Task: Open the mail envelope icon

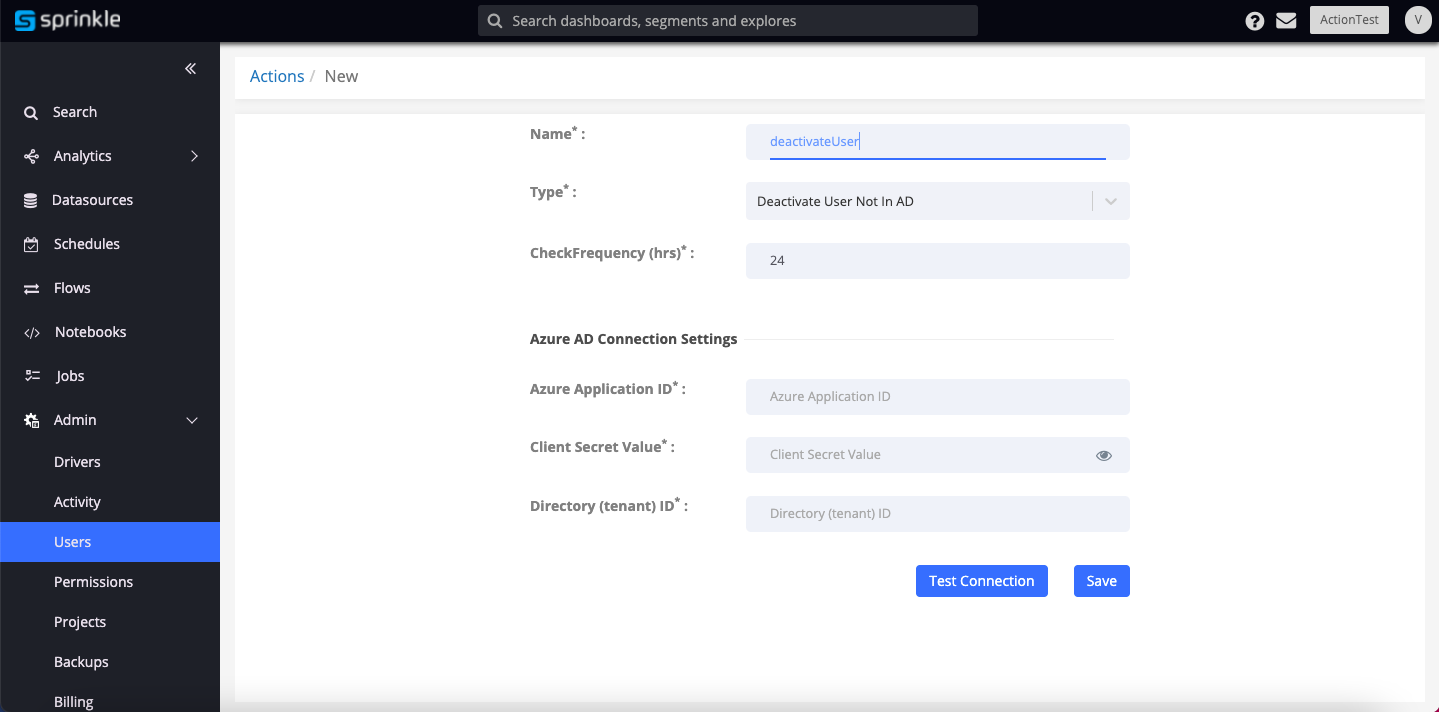Action: coord(1286,21)
